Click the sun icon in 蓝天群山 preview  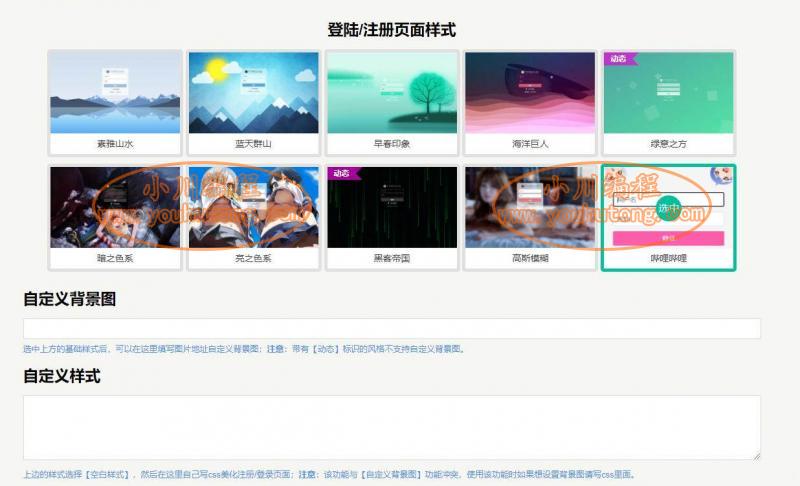click(x=213, y=71)
